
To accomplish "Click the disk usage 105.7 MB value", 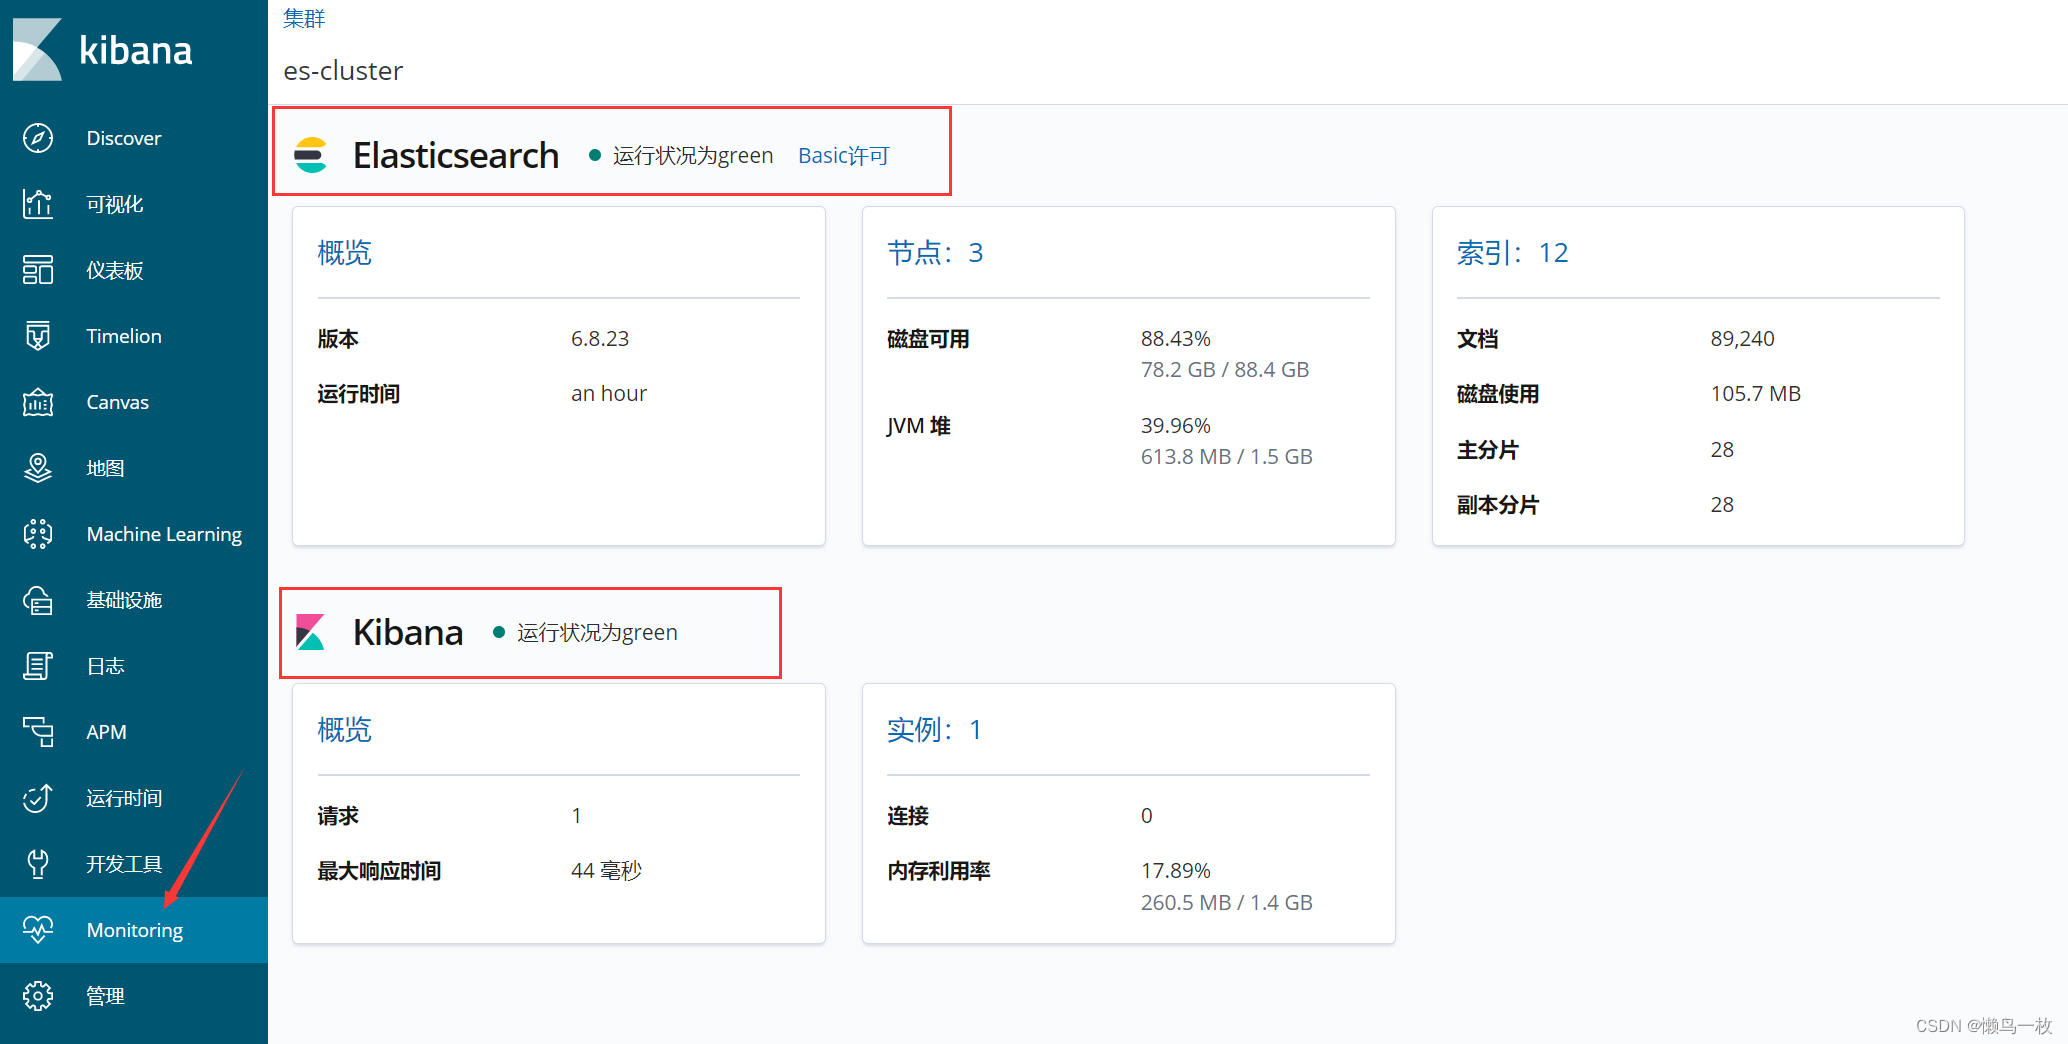I will click(x=1755, y=393).
